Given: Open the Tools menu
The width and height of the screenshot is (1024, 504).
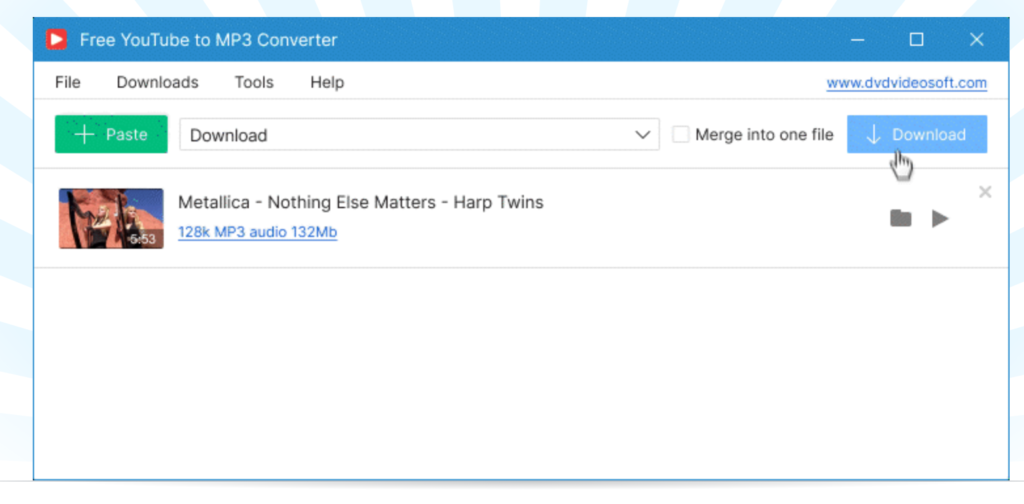Looking at the screenshot, I should coord(254,82).
